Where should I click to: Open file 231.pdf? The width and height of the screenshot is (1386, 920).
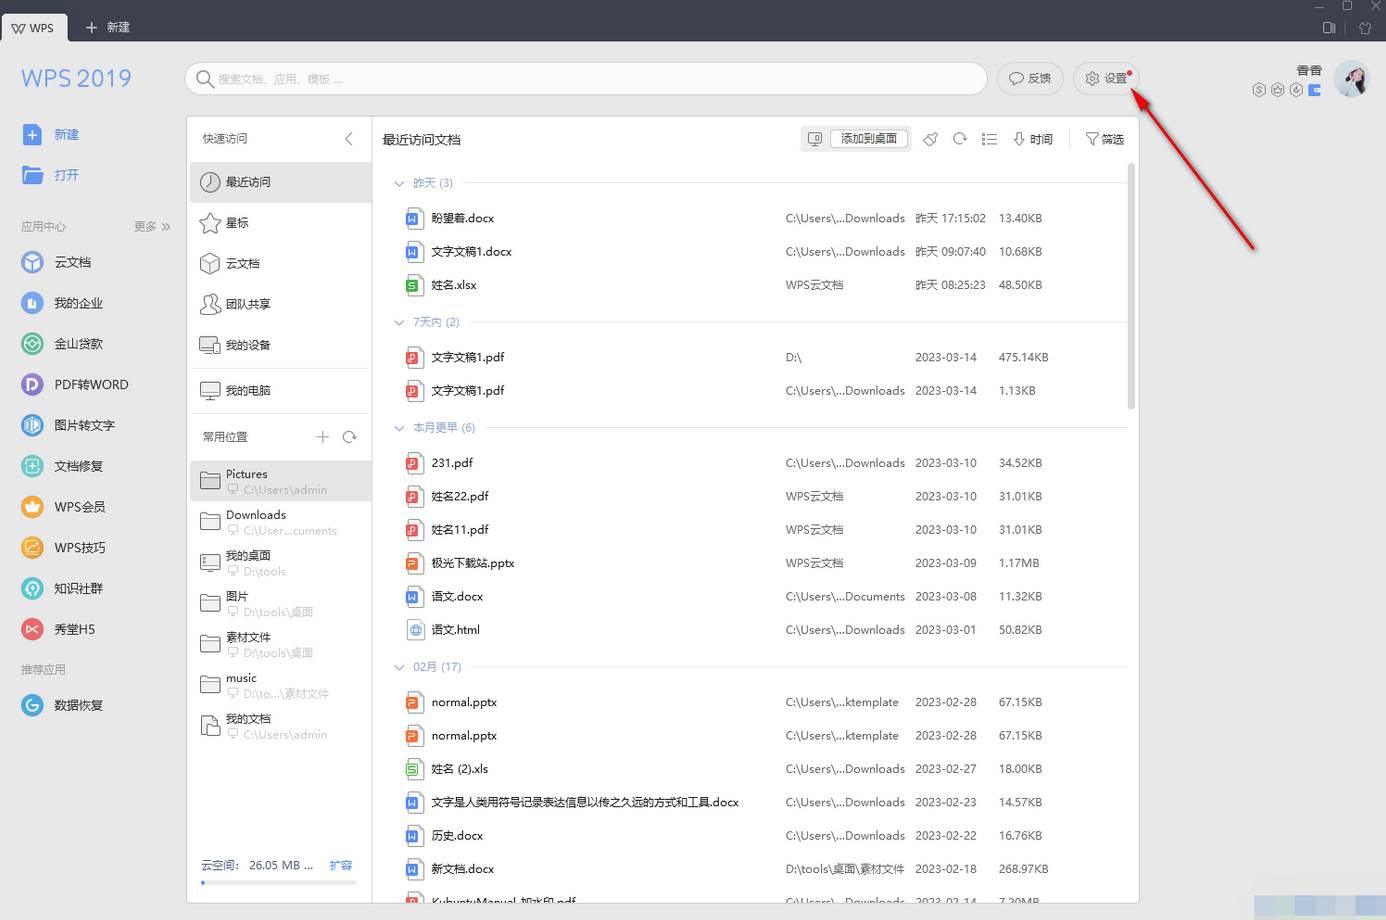pyautogui.click(x=452, y=463)
